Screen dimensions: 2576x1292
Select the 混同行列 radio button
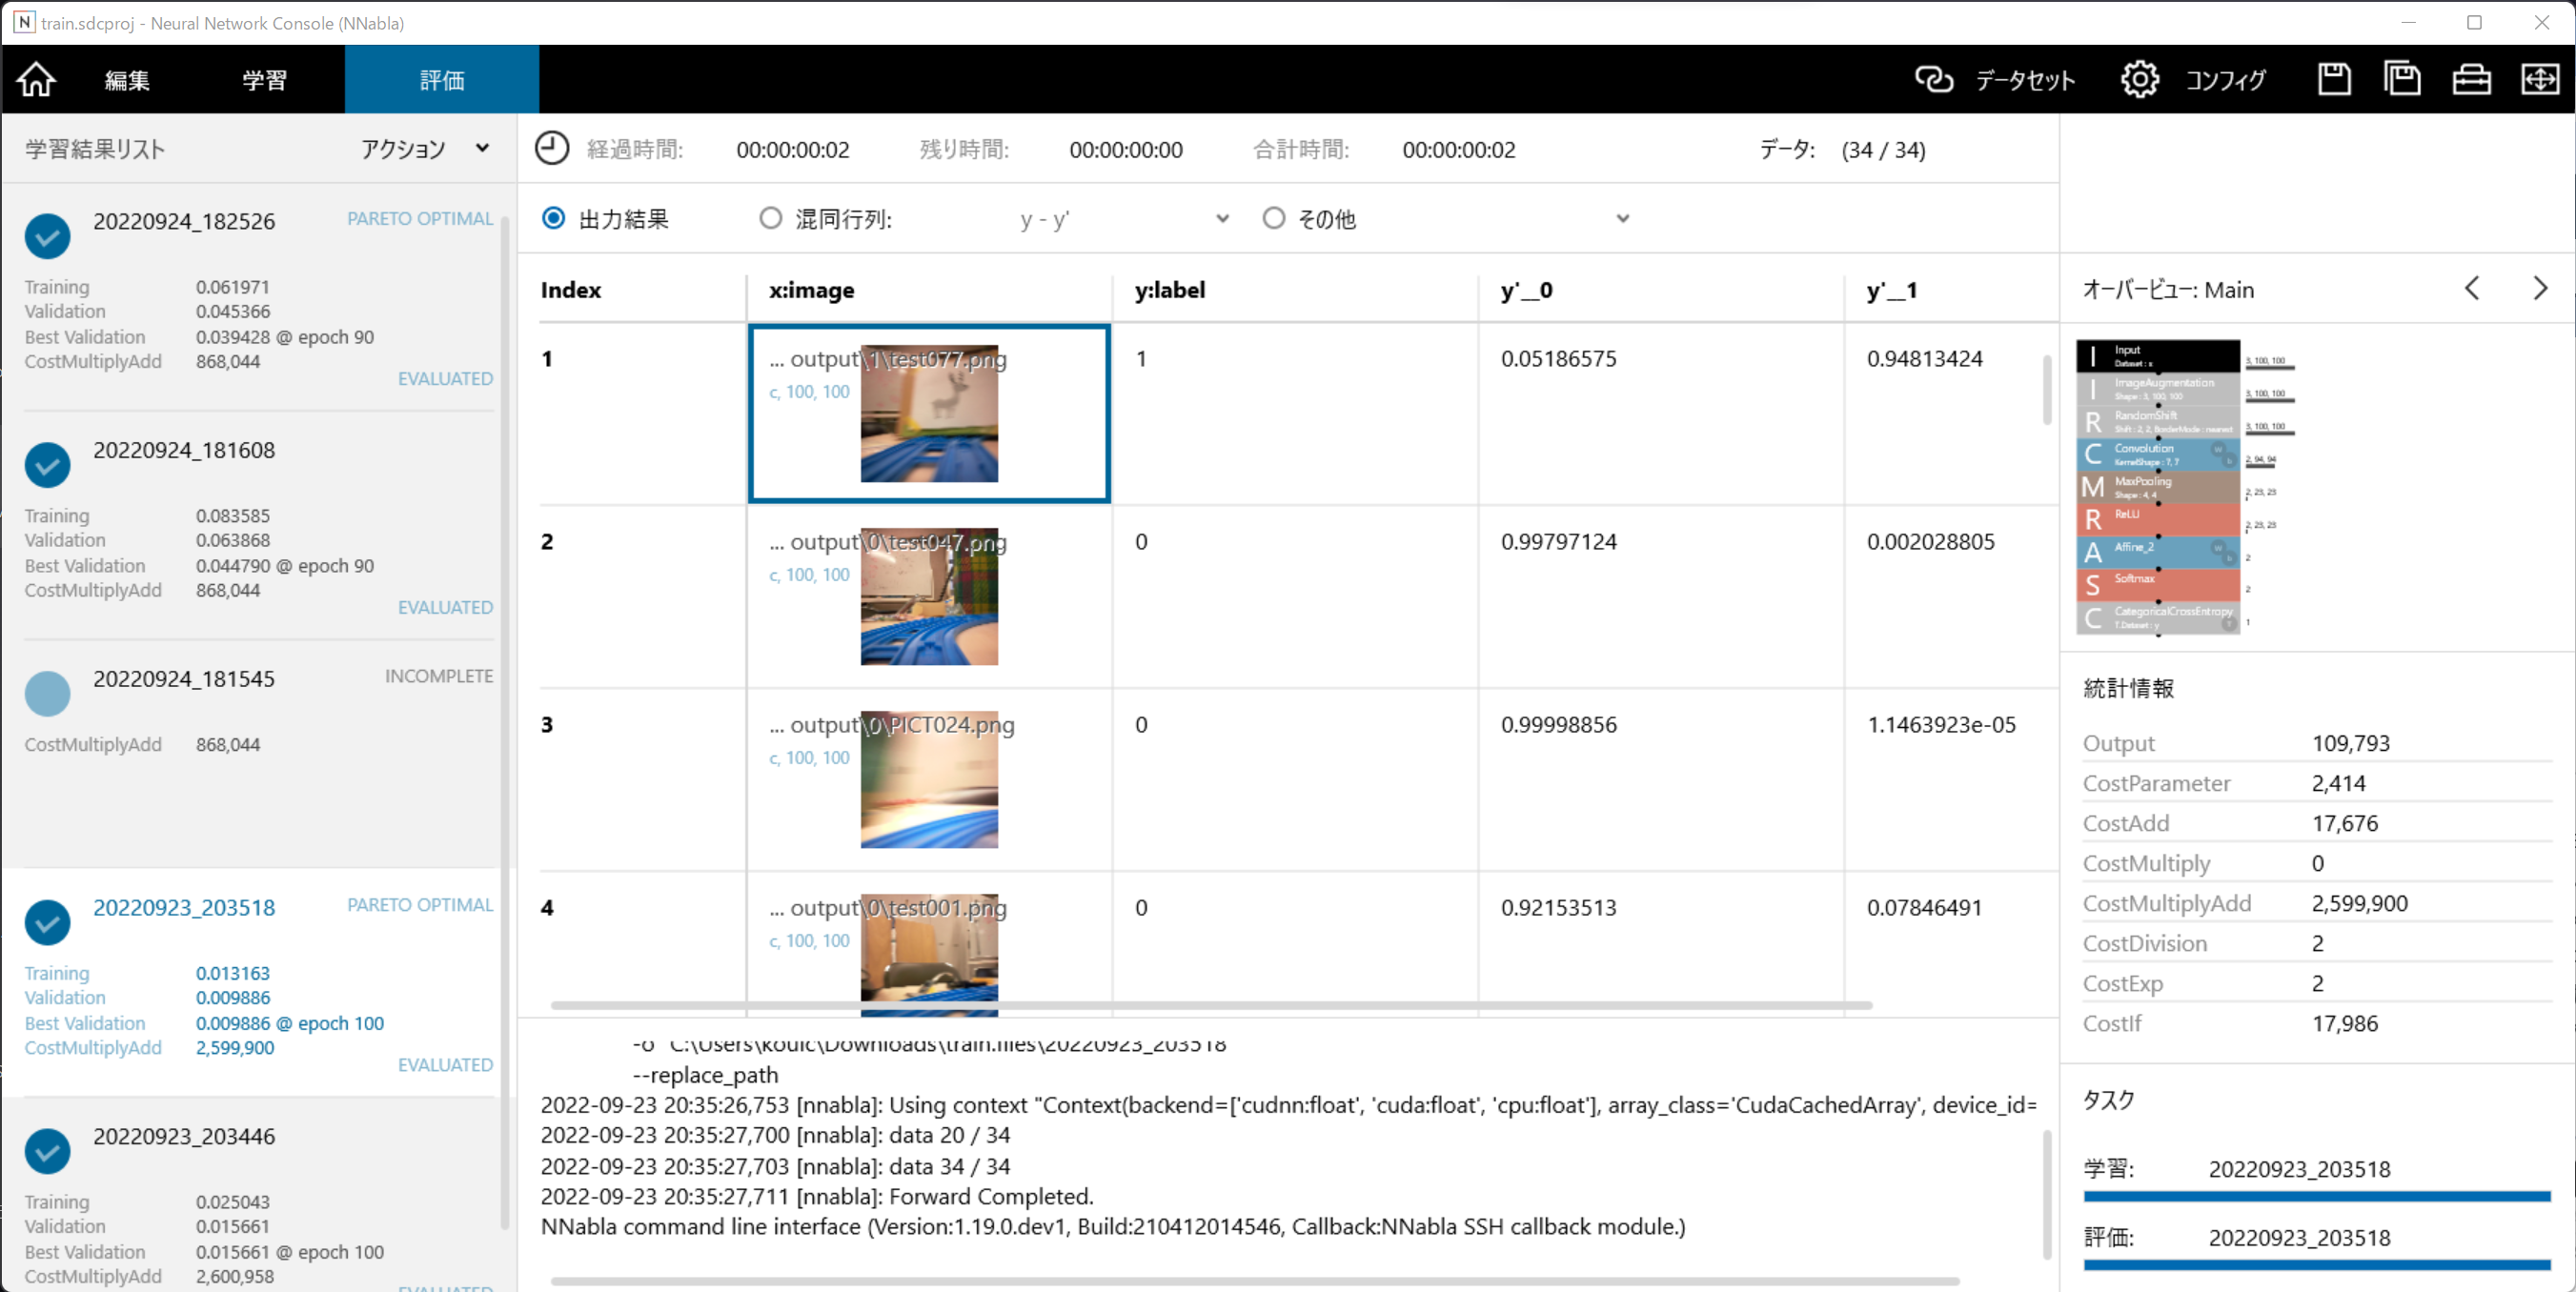(x=770, y=218)
